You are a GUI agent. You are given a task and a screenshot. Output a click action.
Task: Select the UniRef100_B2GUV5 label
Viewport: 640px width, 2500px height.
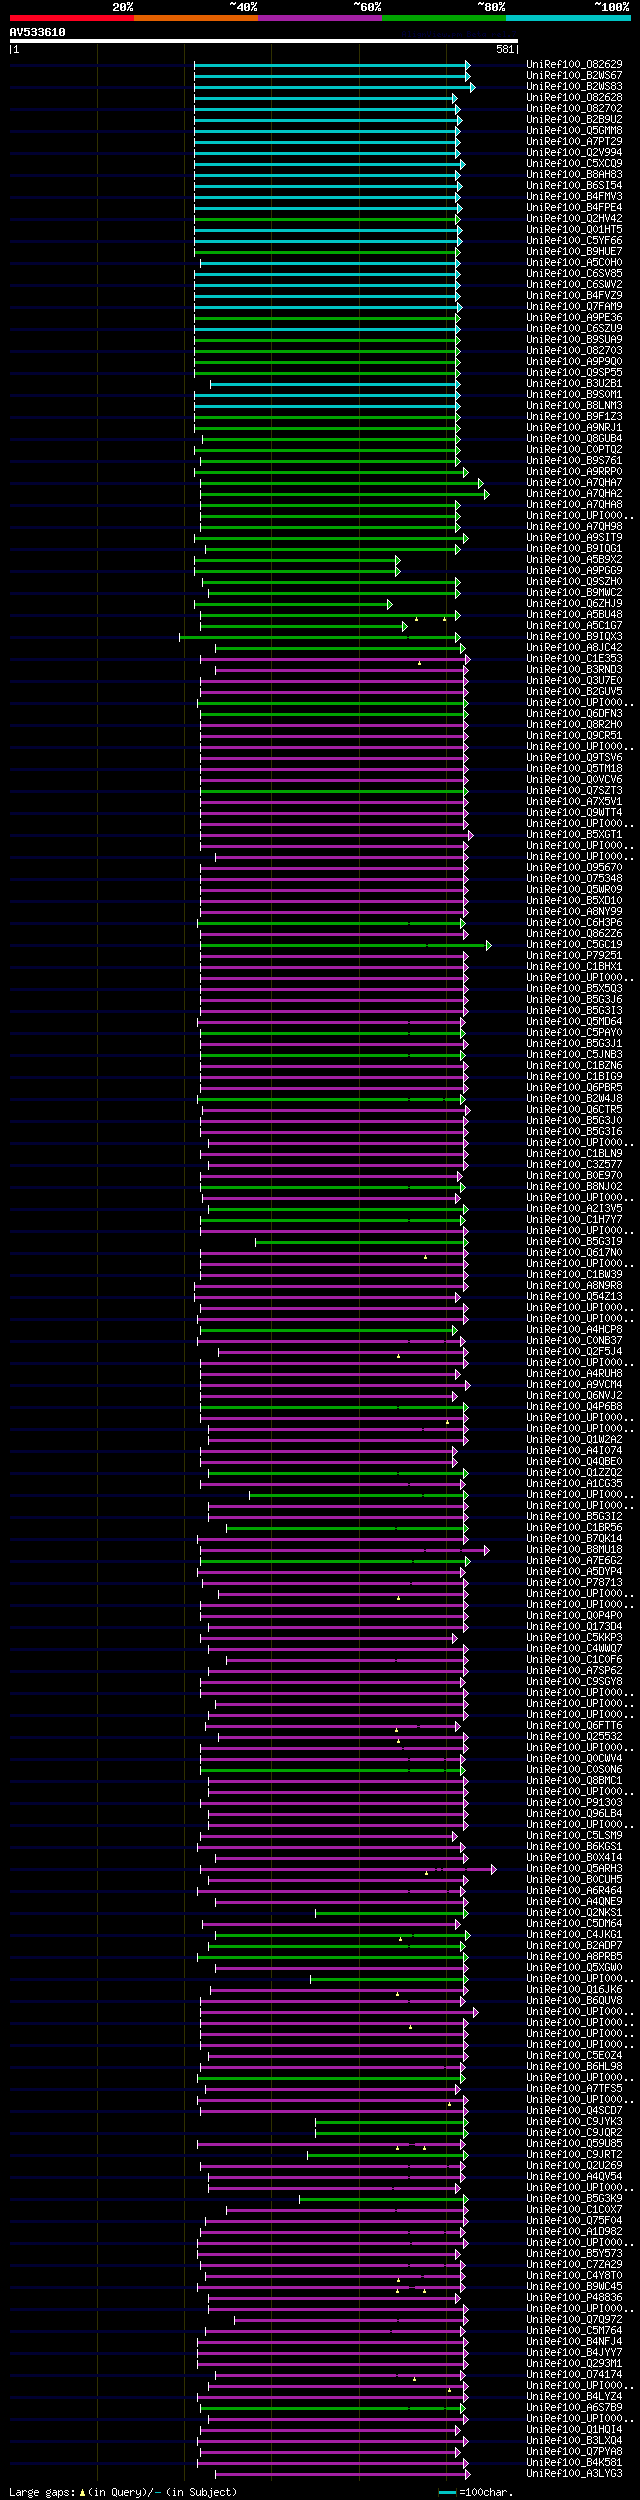tap(574, 692)
